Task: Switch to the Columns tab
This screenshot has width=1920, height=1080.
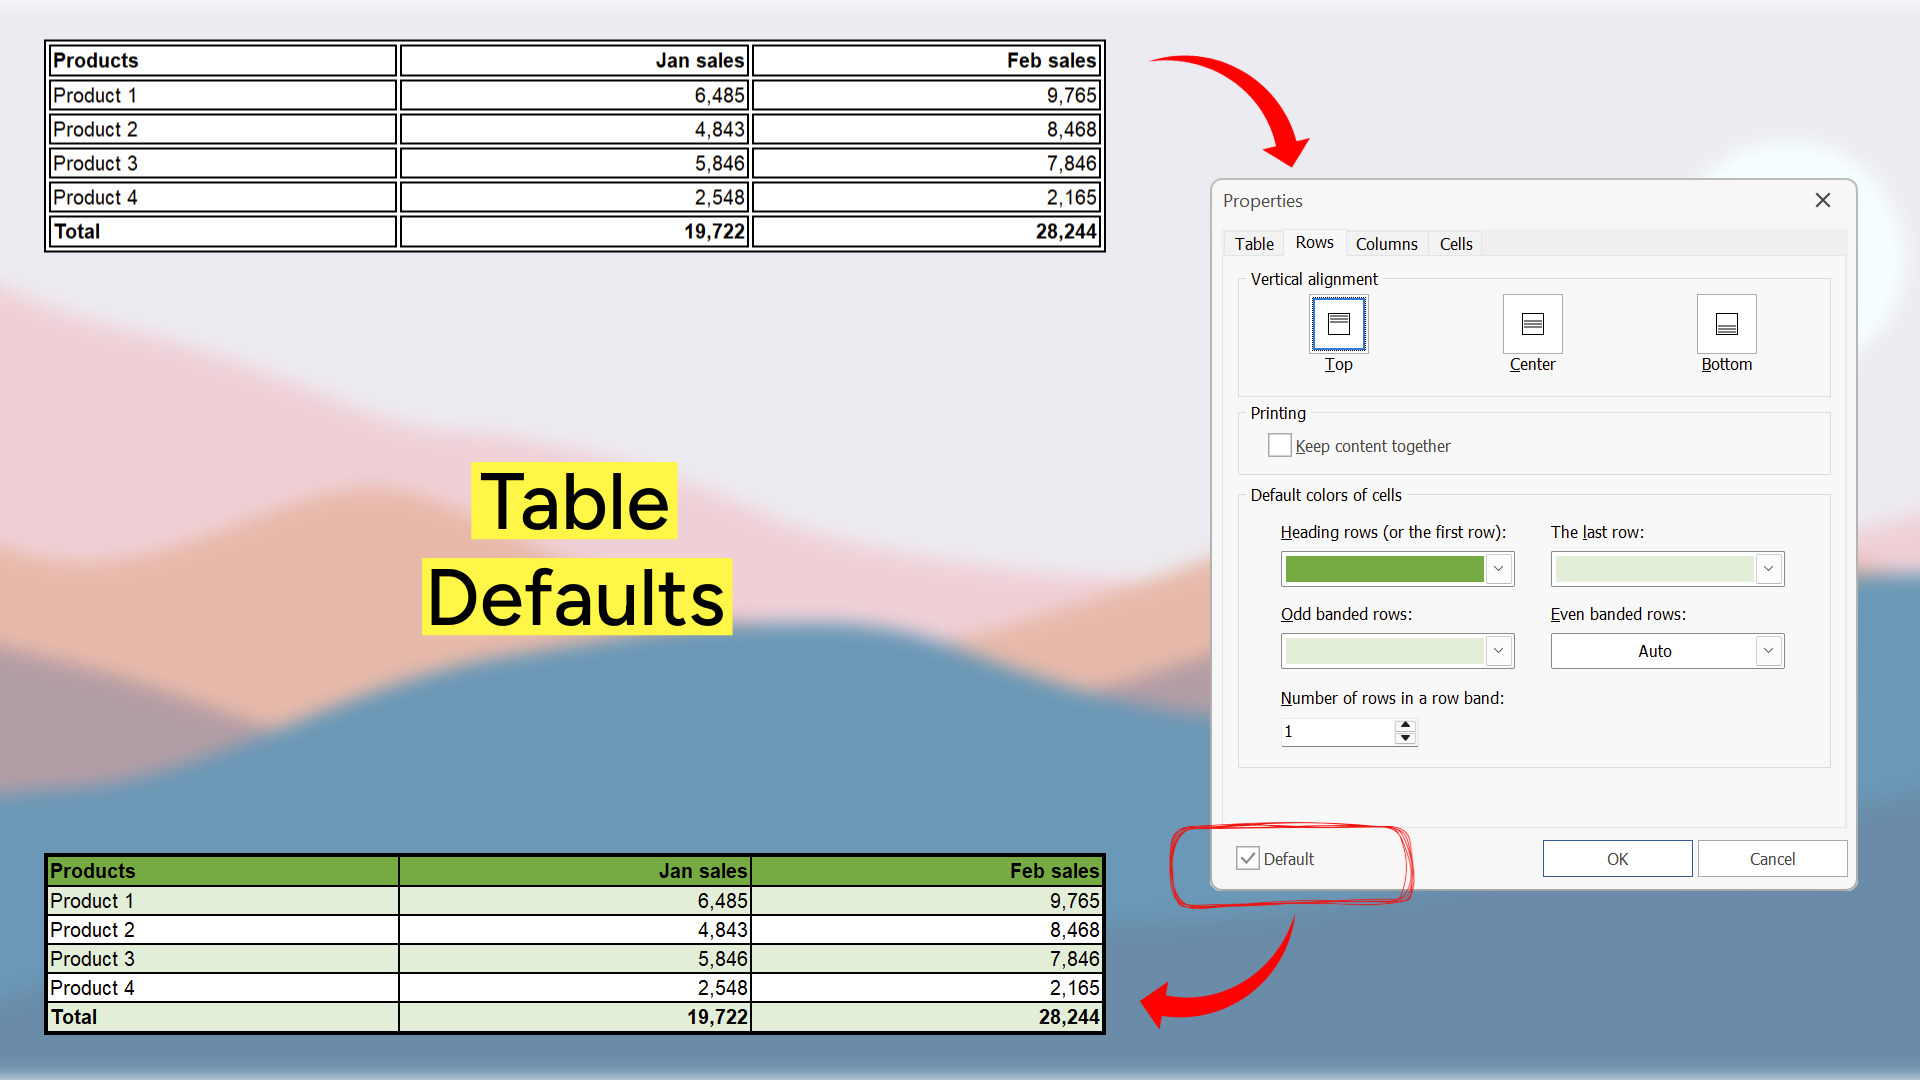Action: pyautogui.click(x=1385, y=243)
